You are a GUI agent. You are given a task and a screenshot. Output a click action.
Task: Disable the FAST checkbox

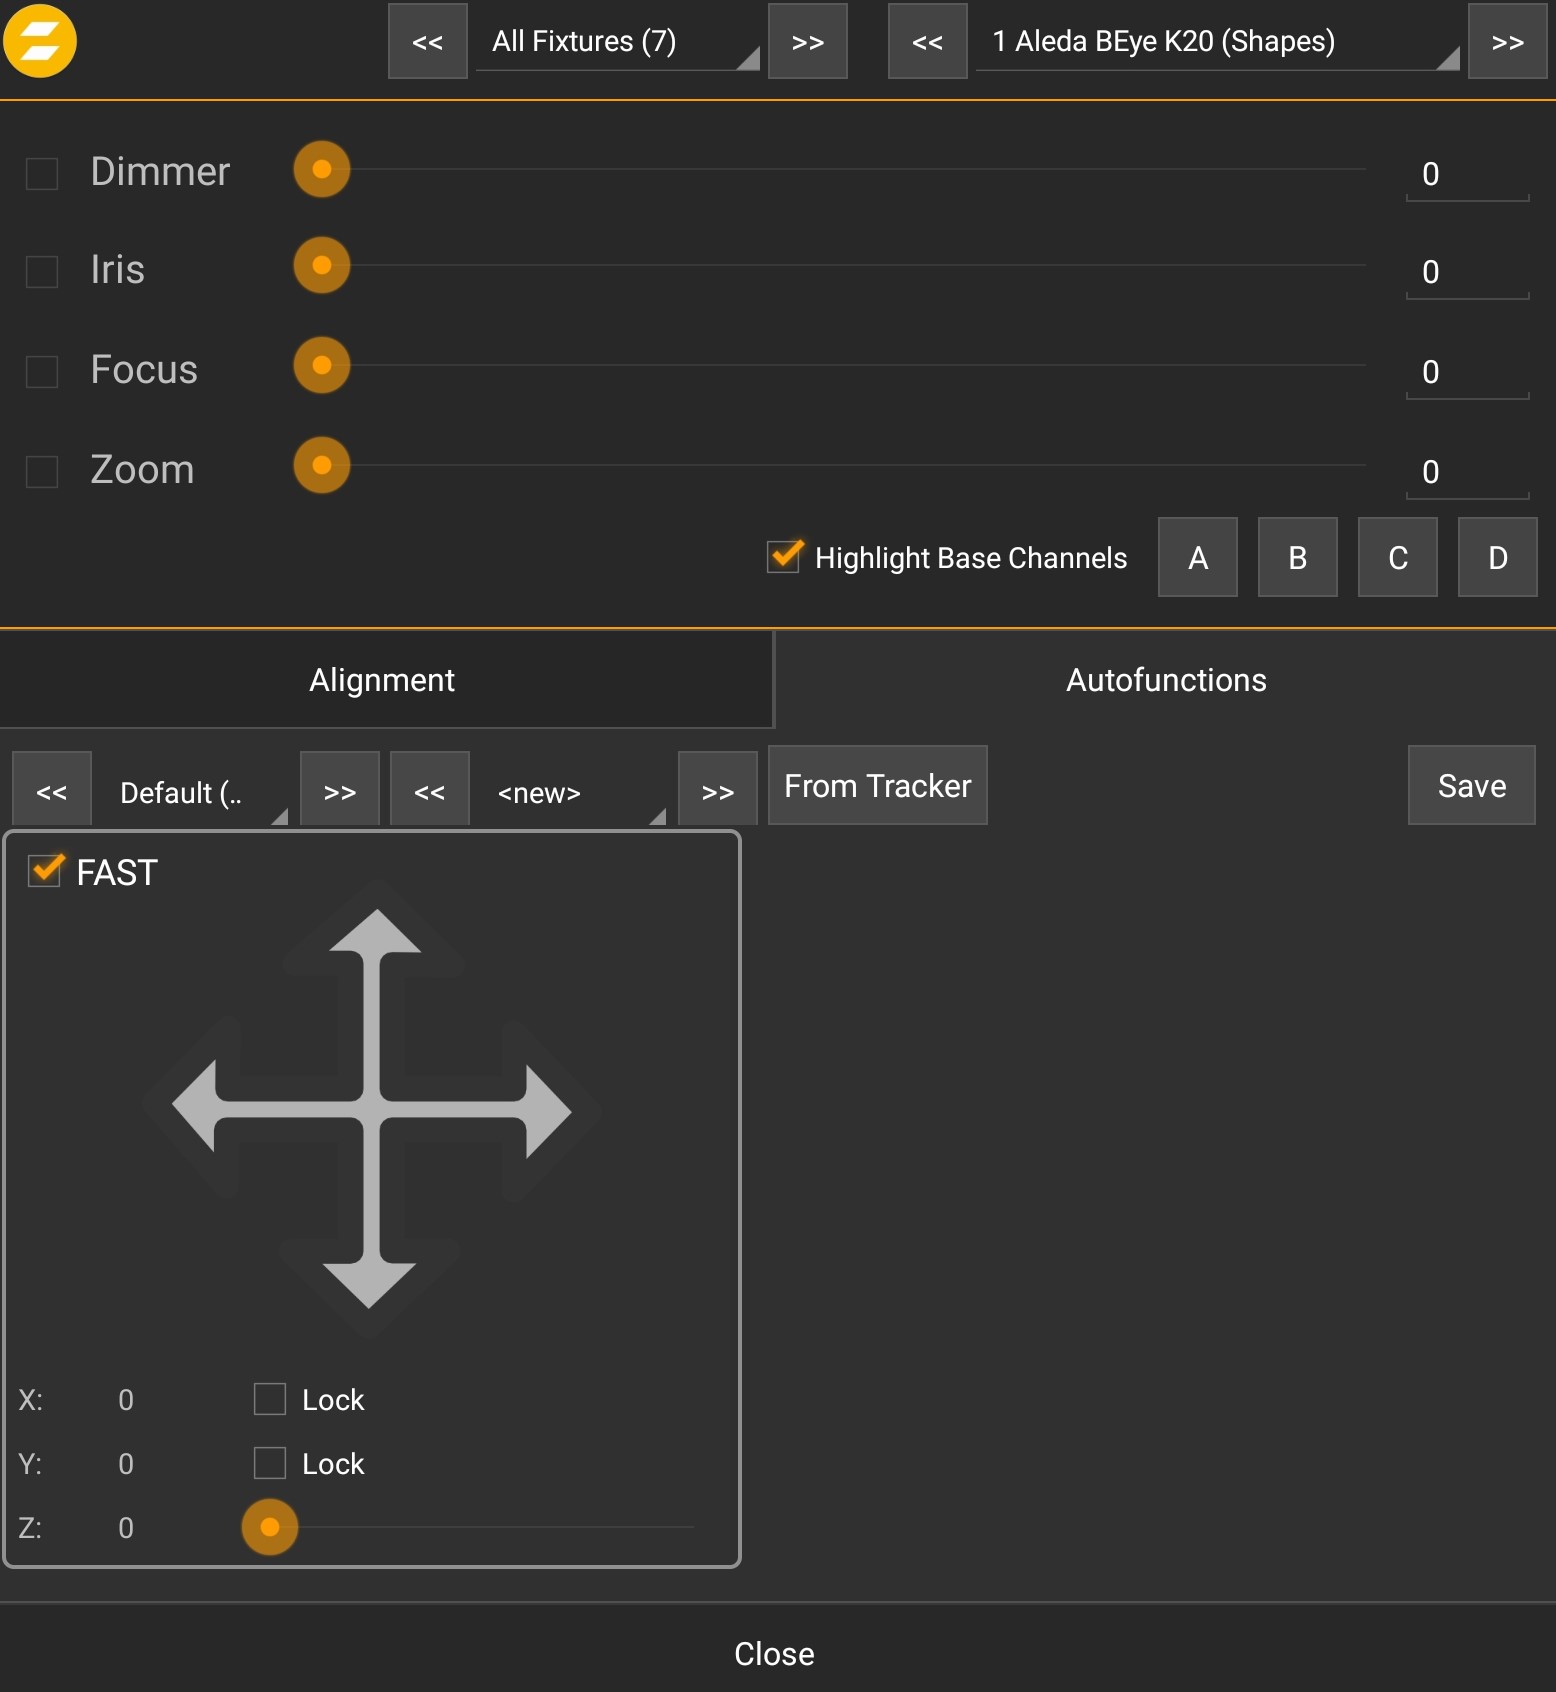coord(45,871)
